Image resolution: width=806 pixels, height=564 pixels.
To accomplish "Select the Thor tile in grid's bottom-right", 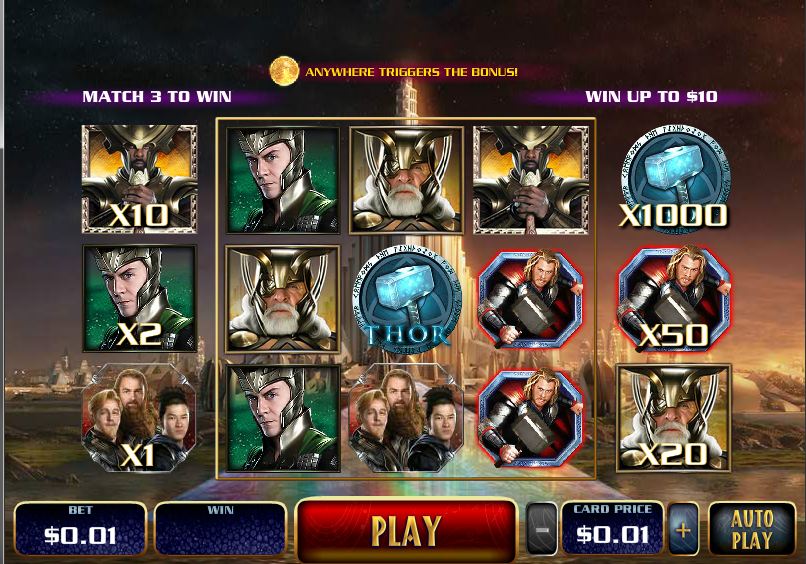I will click(530, 418).
